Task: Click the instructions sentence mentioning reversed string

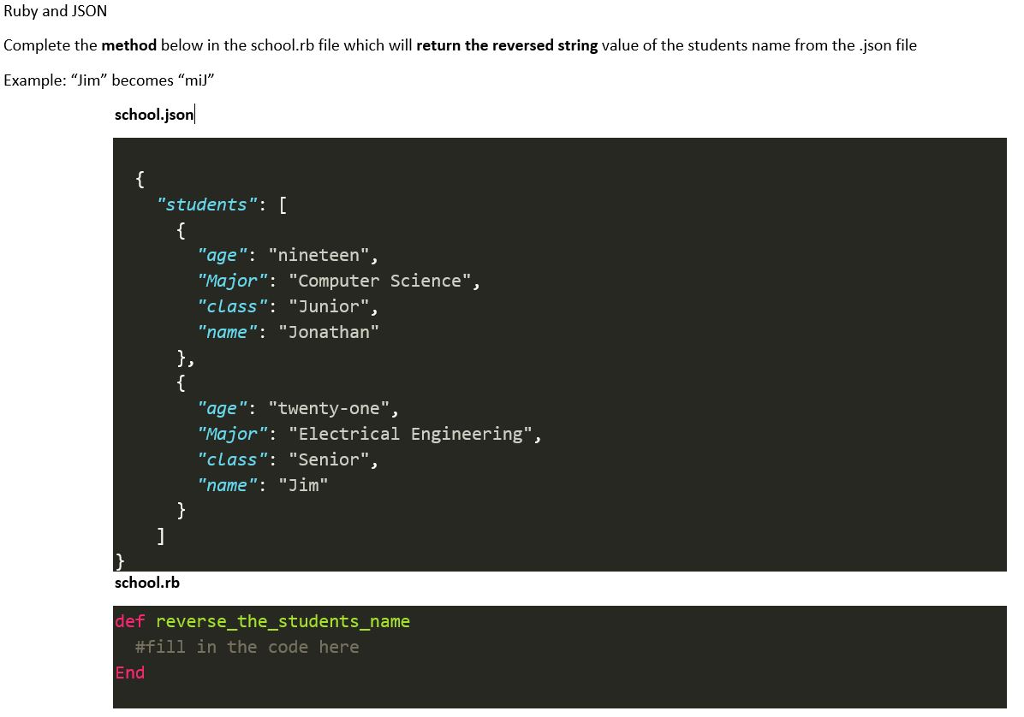Action: (460, 45)
